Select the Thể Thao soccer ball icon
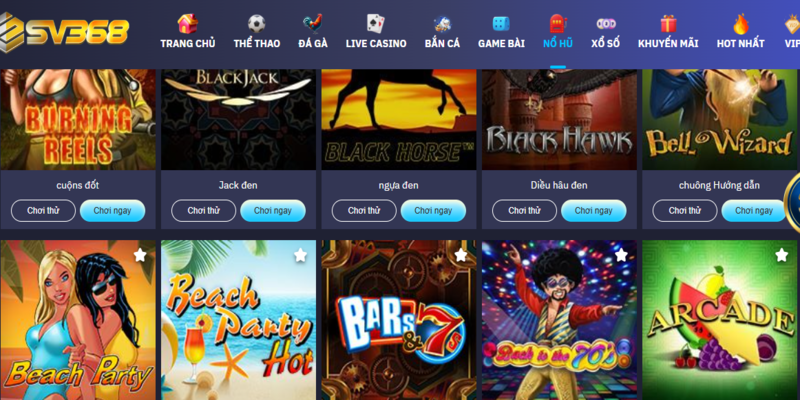The height and width of the screenshot is (400, 800). point(257,23)
